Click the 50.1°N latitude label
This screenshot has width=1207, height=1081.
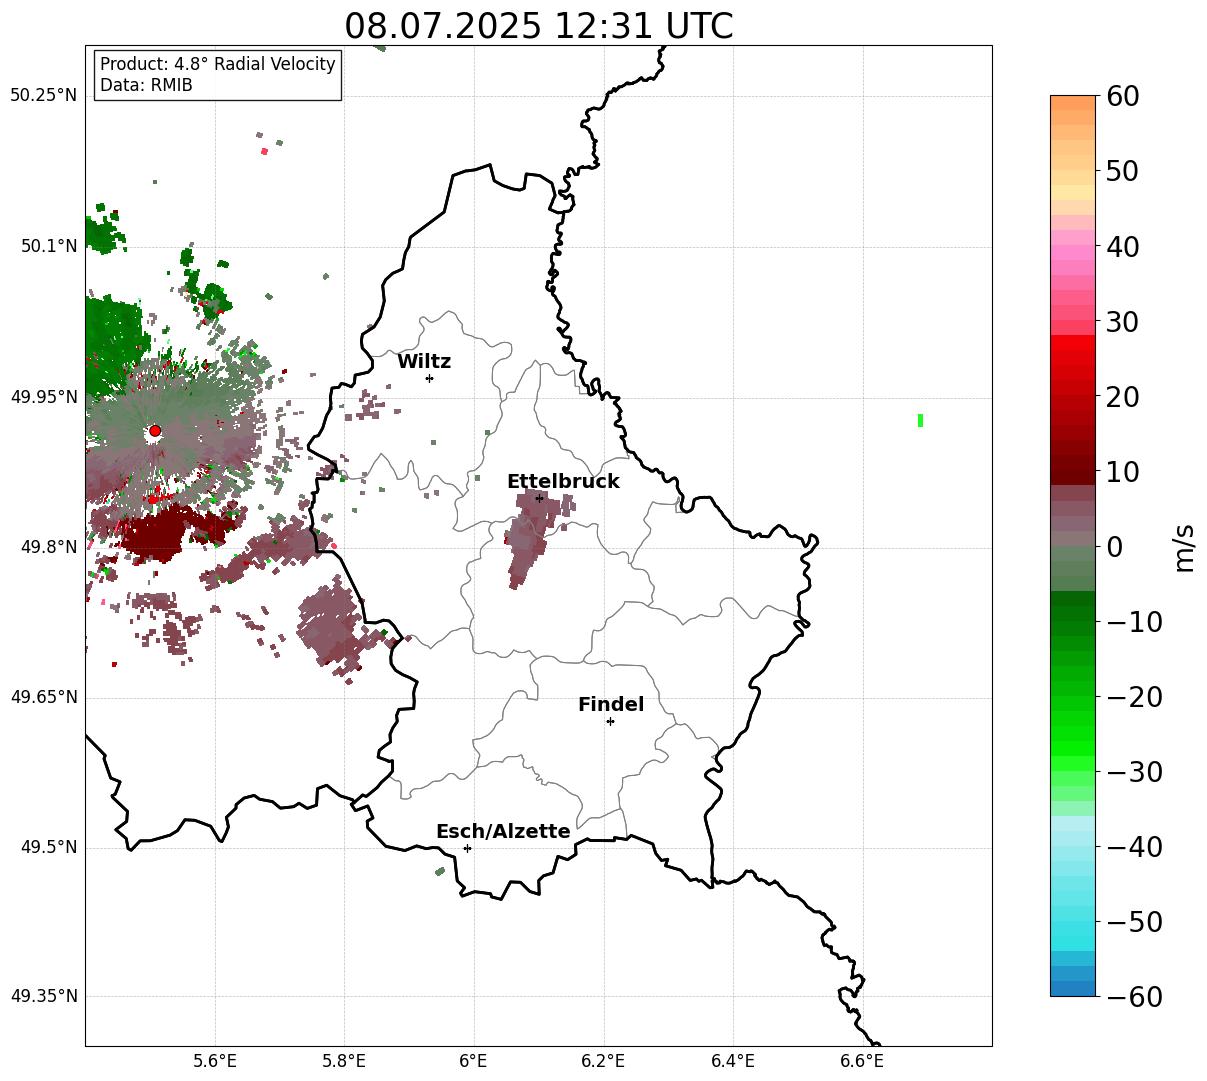coord(48,246)
